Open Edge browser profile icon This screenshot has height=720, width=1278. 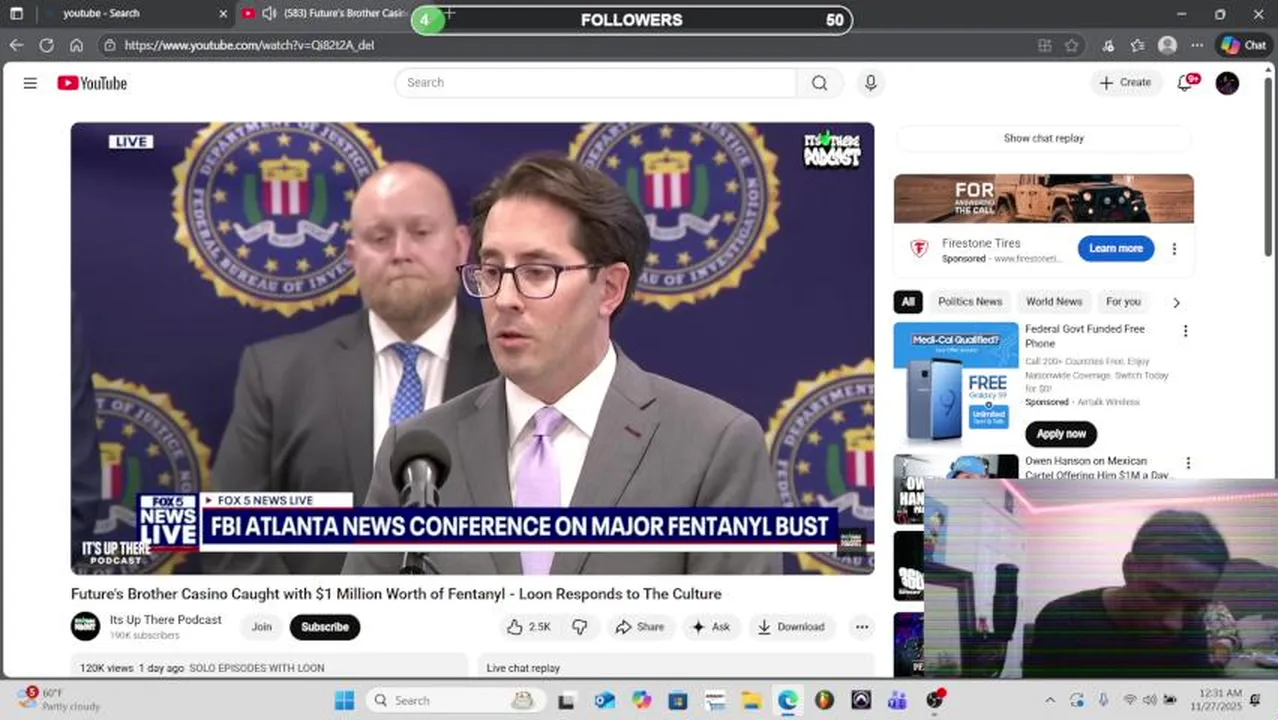(x=1167, y=45)
